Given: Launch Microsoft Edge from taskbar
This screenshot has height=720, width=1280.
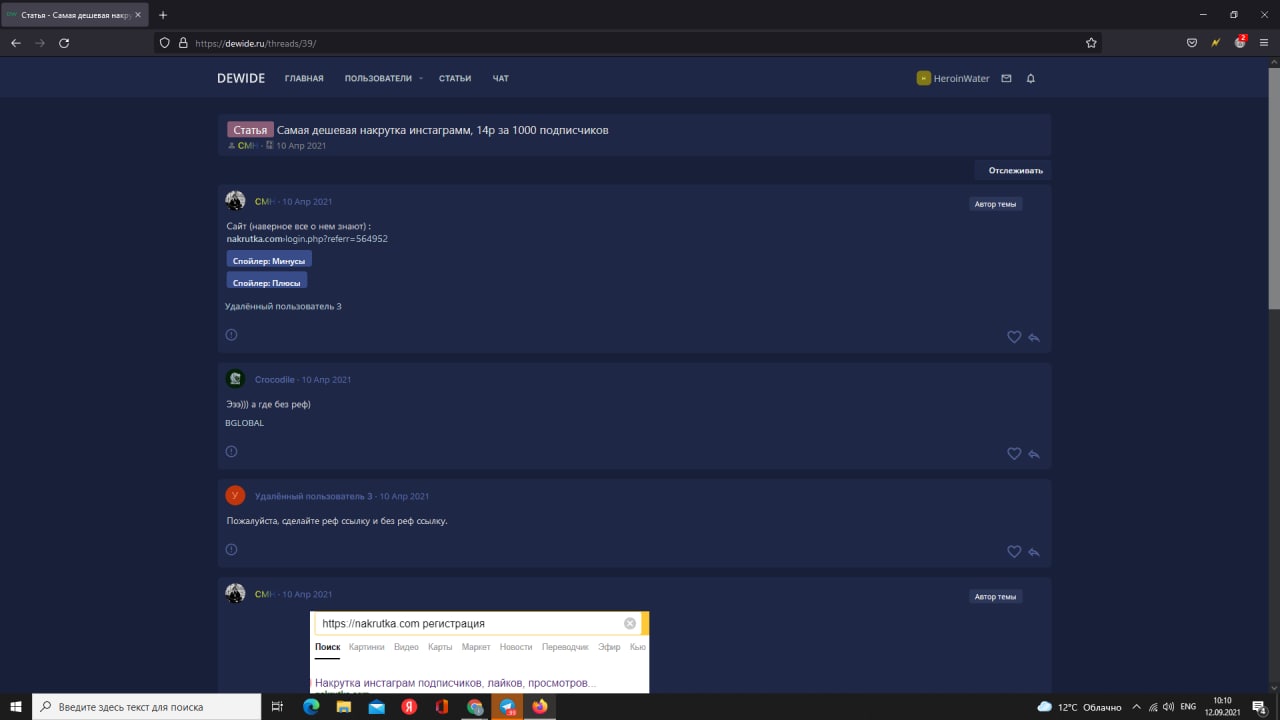Looking at the screenshot, I should 311,706.
